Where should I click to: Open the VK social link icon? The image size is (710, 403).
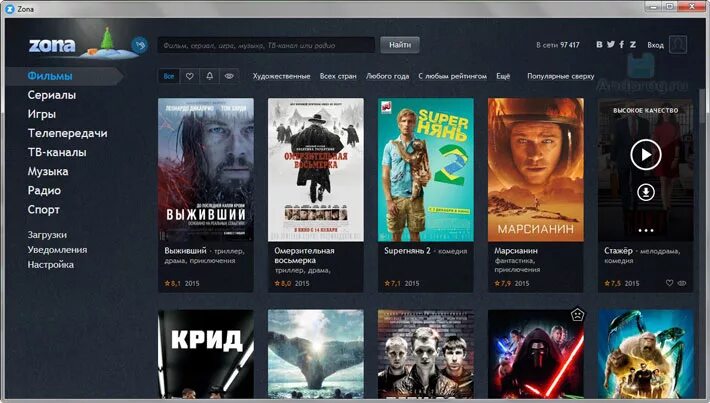600,44
